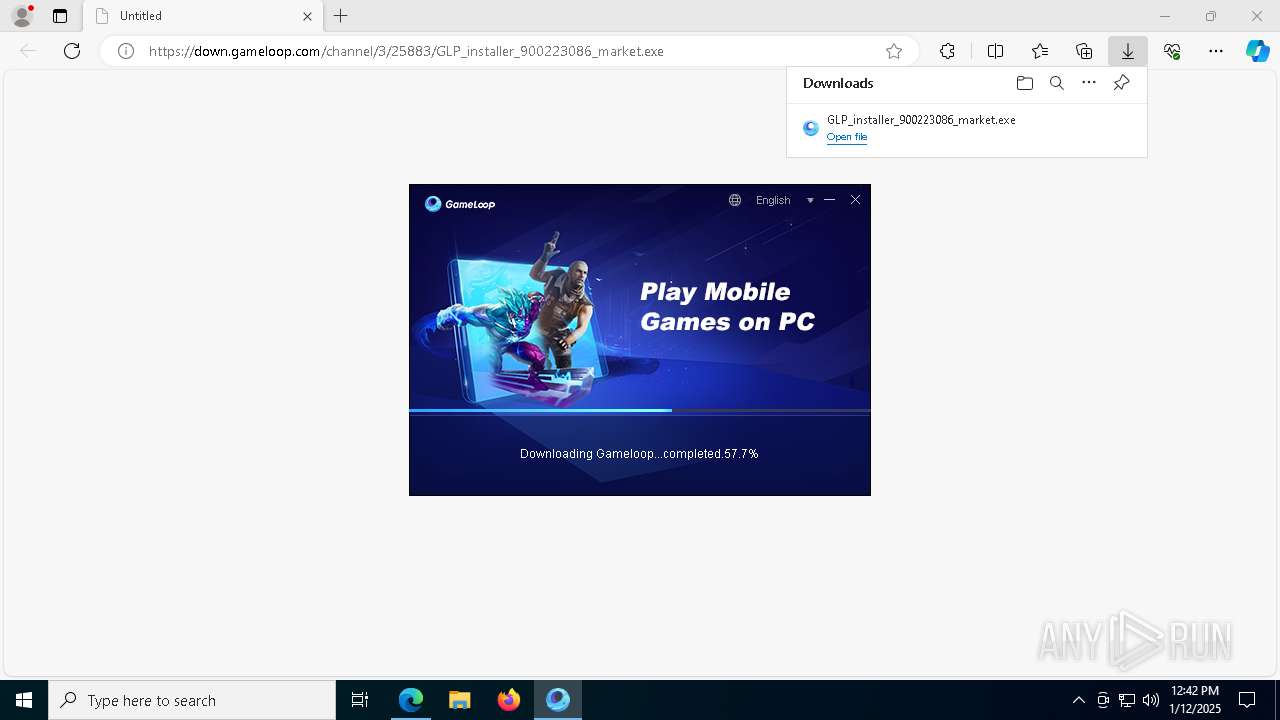The height and width of the screenshot is (720, 1280).
Task: View site information icon in address bar
Action: coord(126,51)
